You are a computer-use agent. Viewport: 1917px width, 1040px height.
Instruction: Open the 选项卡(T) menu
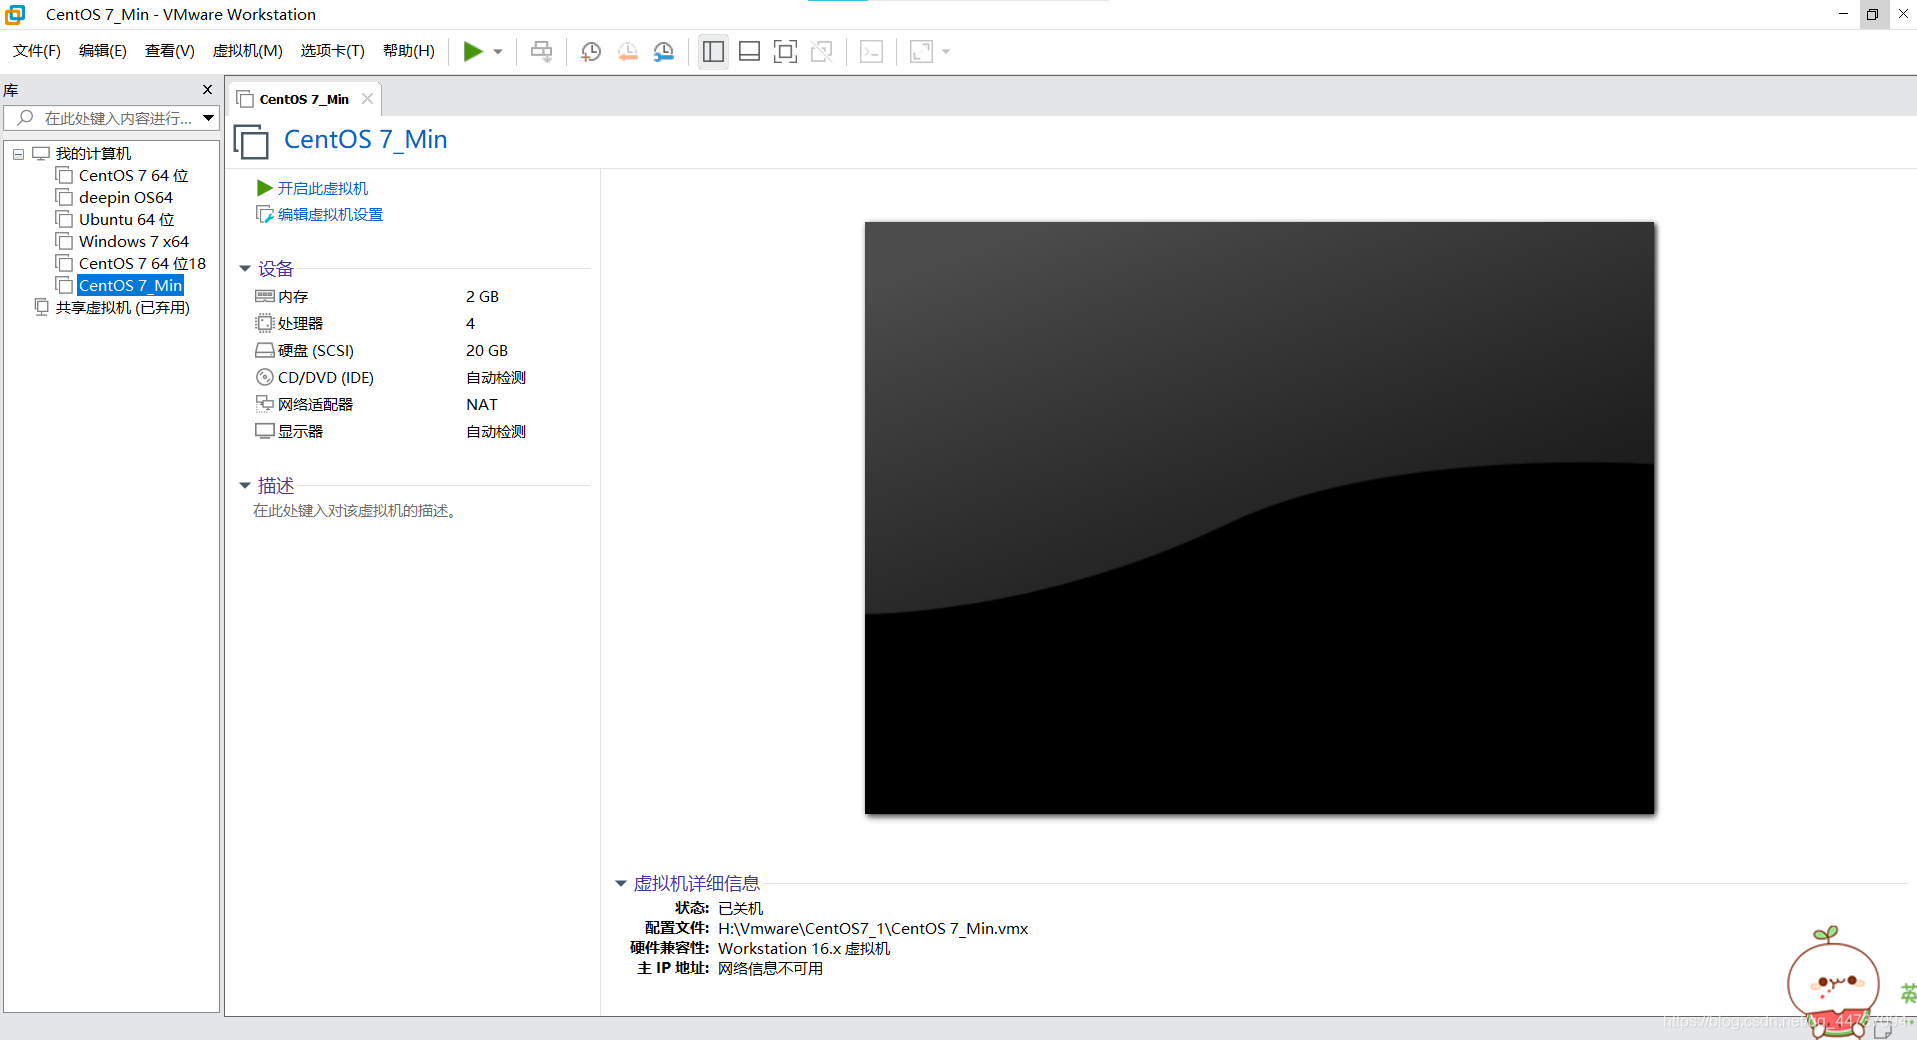click(x=333, y=51)
